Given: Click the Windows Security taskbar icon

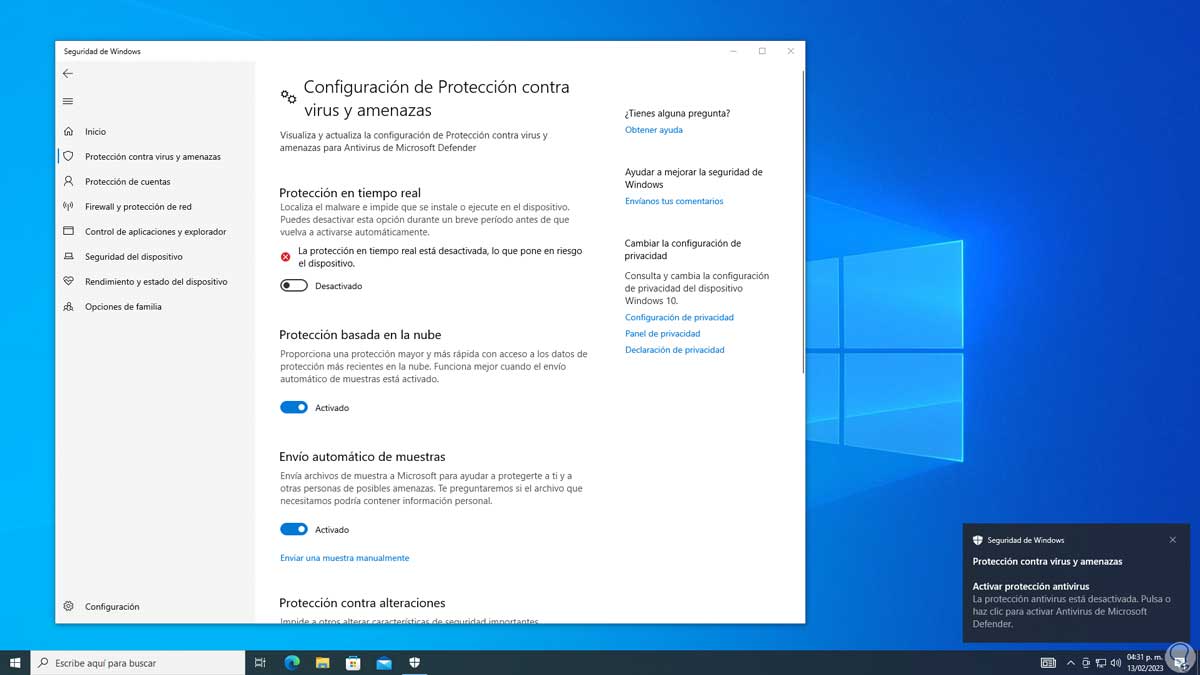Looking at the screenshot, I should click(415, 662).
